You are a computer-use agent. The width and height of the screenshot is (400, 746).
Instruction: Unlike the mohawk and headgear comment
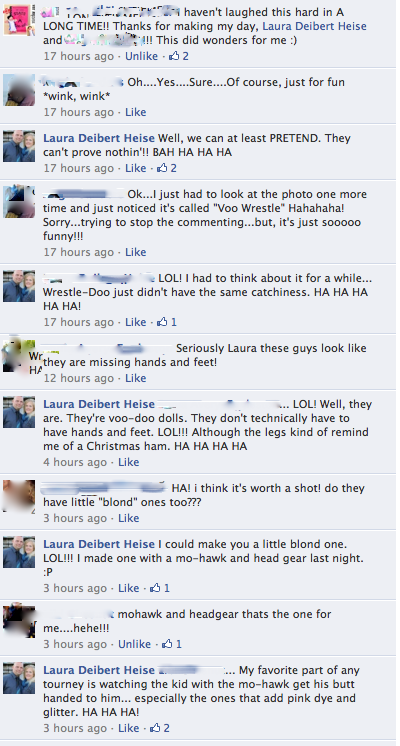pyautogui.click(x=134, y=644)
